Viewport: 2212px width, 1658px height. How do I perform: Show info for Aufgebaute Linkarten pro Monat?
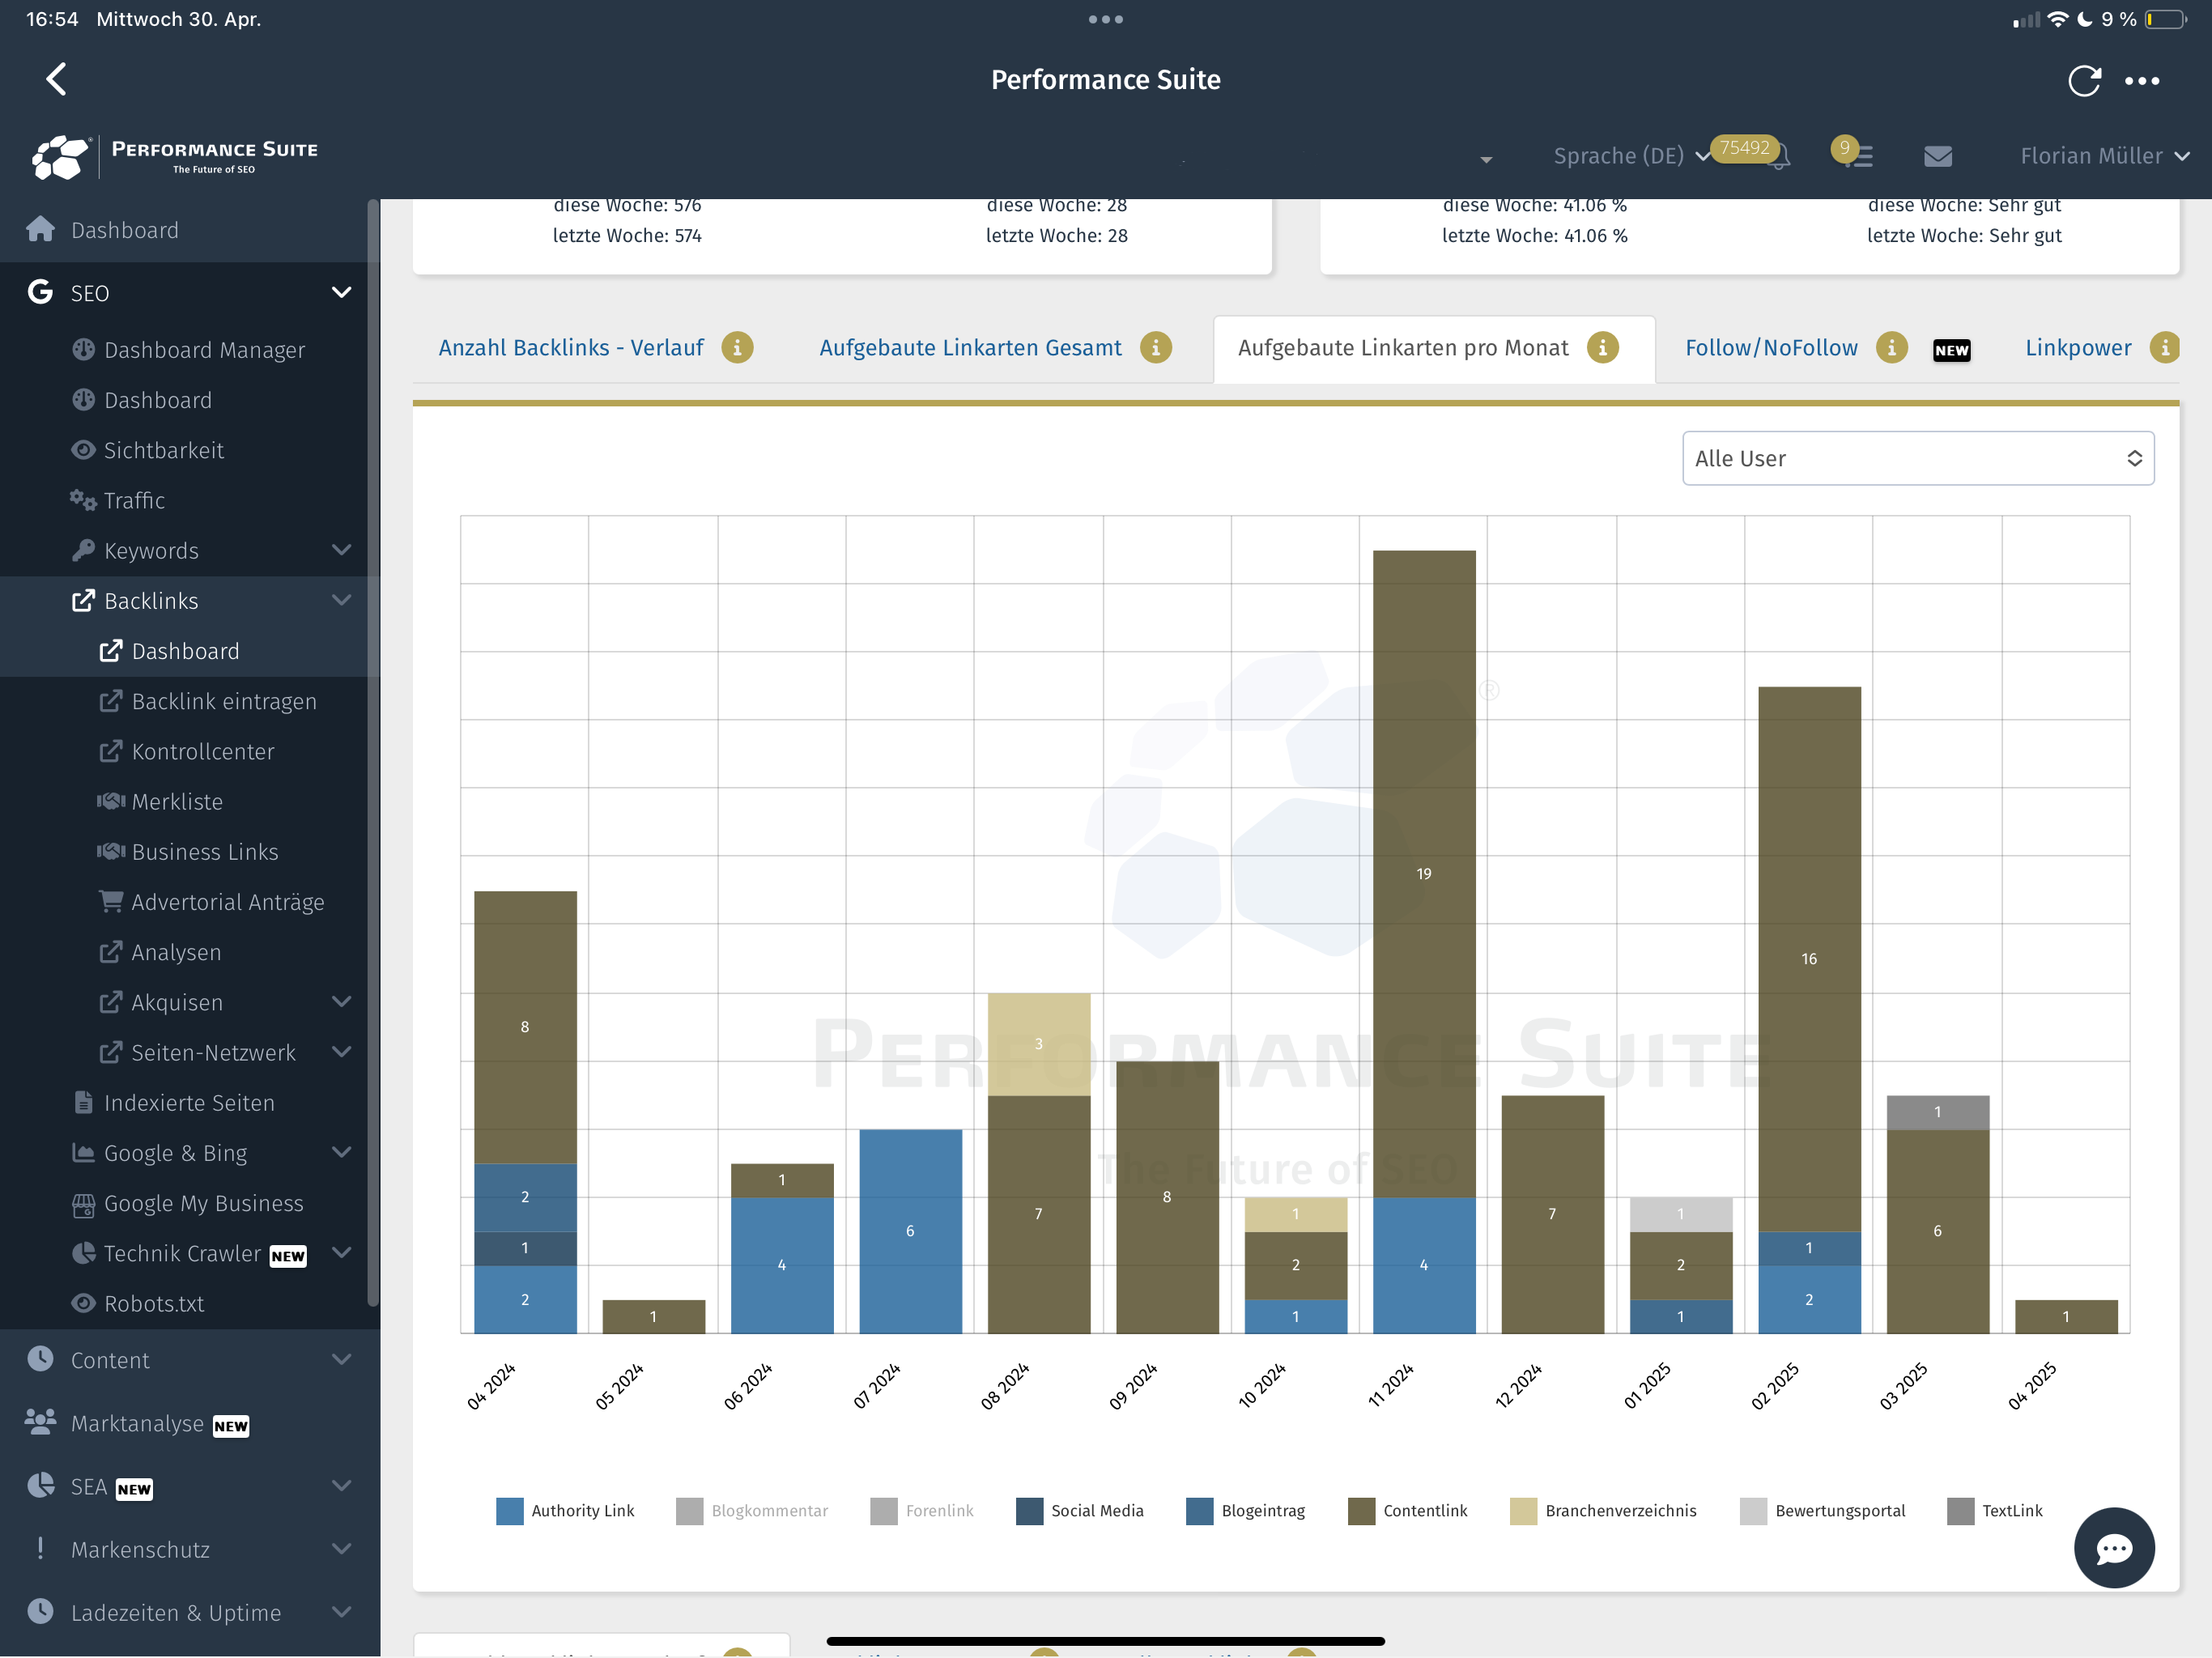pos(1603,347)
